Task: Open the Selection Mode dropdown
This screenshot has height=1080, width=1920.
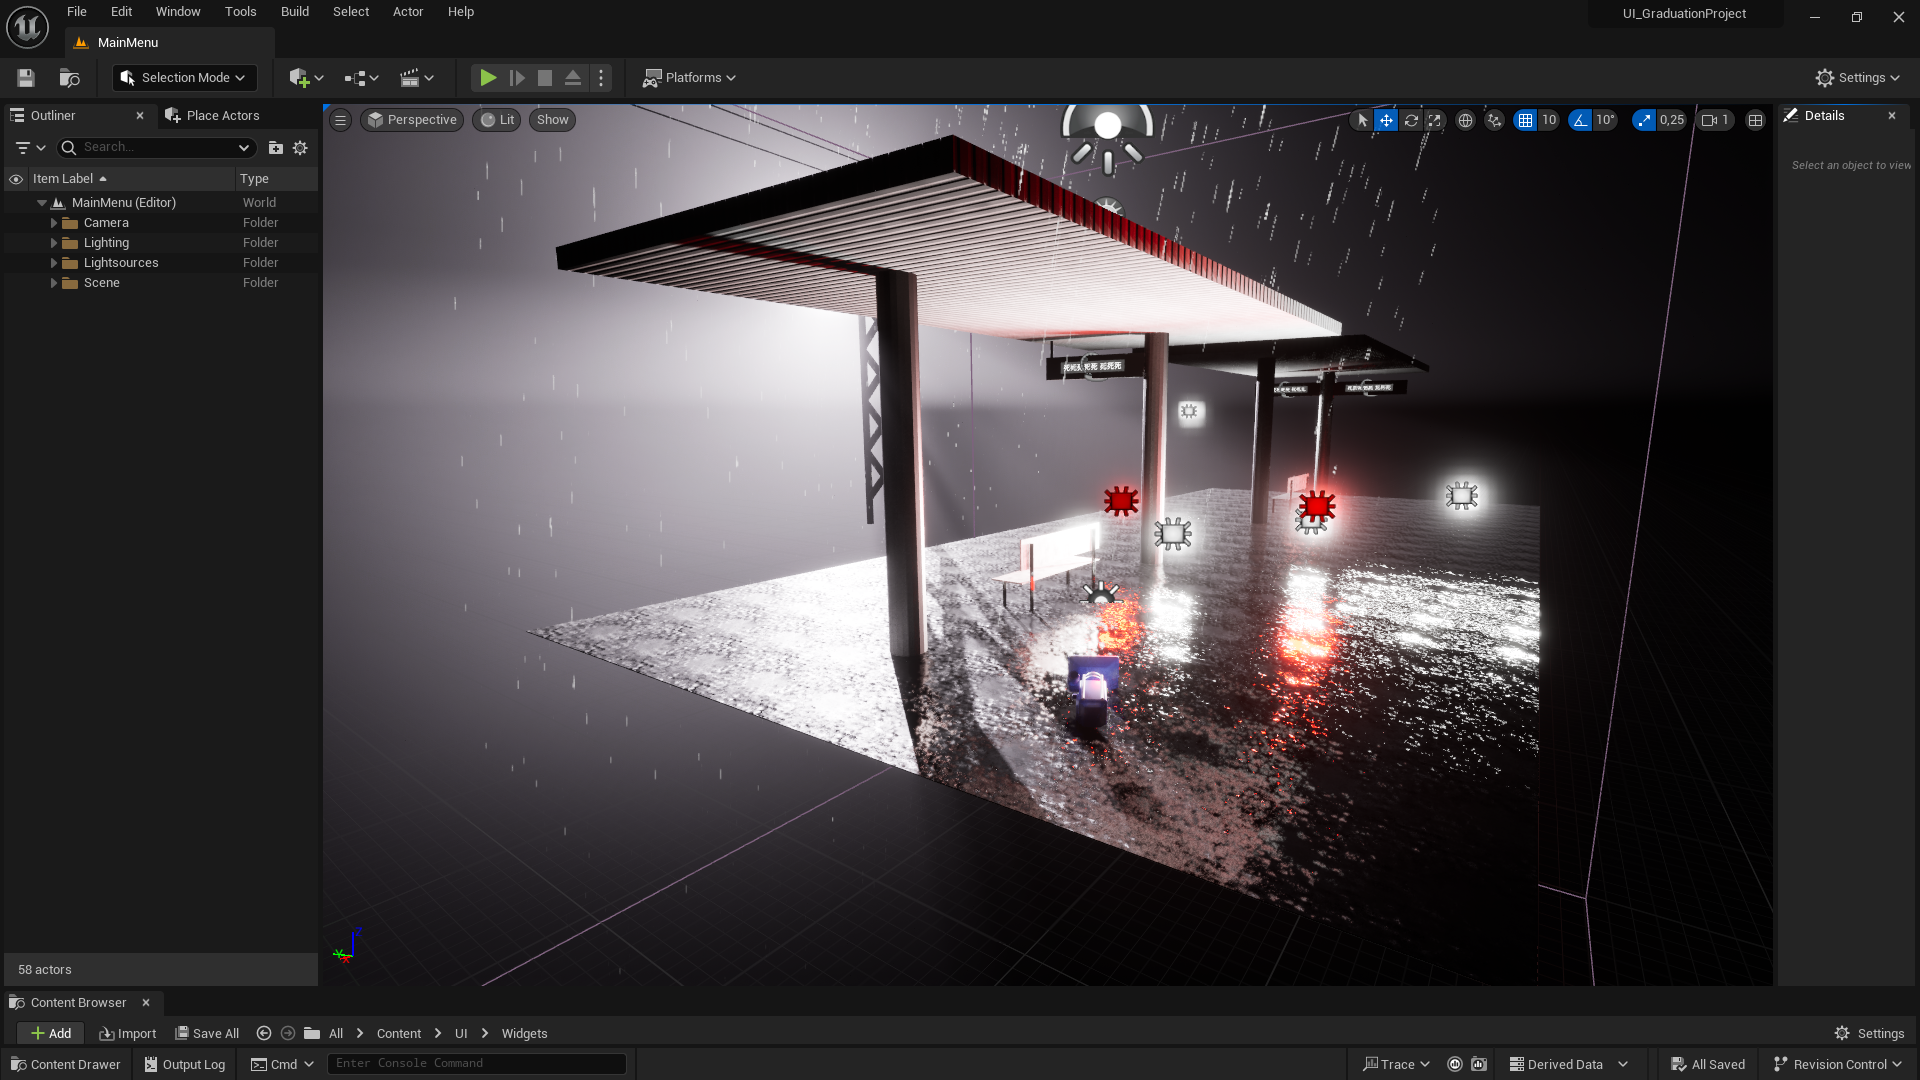Action: 185,78
